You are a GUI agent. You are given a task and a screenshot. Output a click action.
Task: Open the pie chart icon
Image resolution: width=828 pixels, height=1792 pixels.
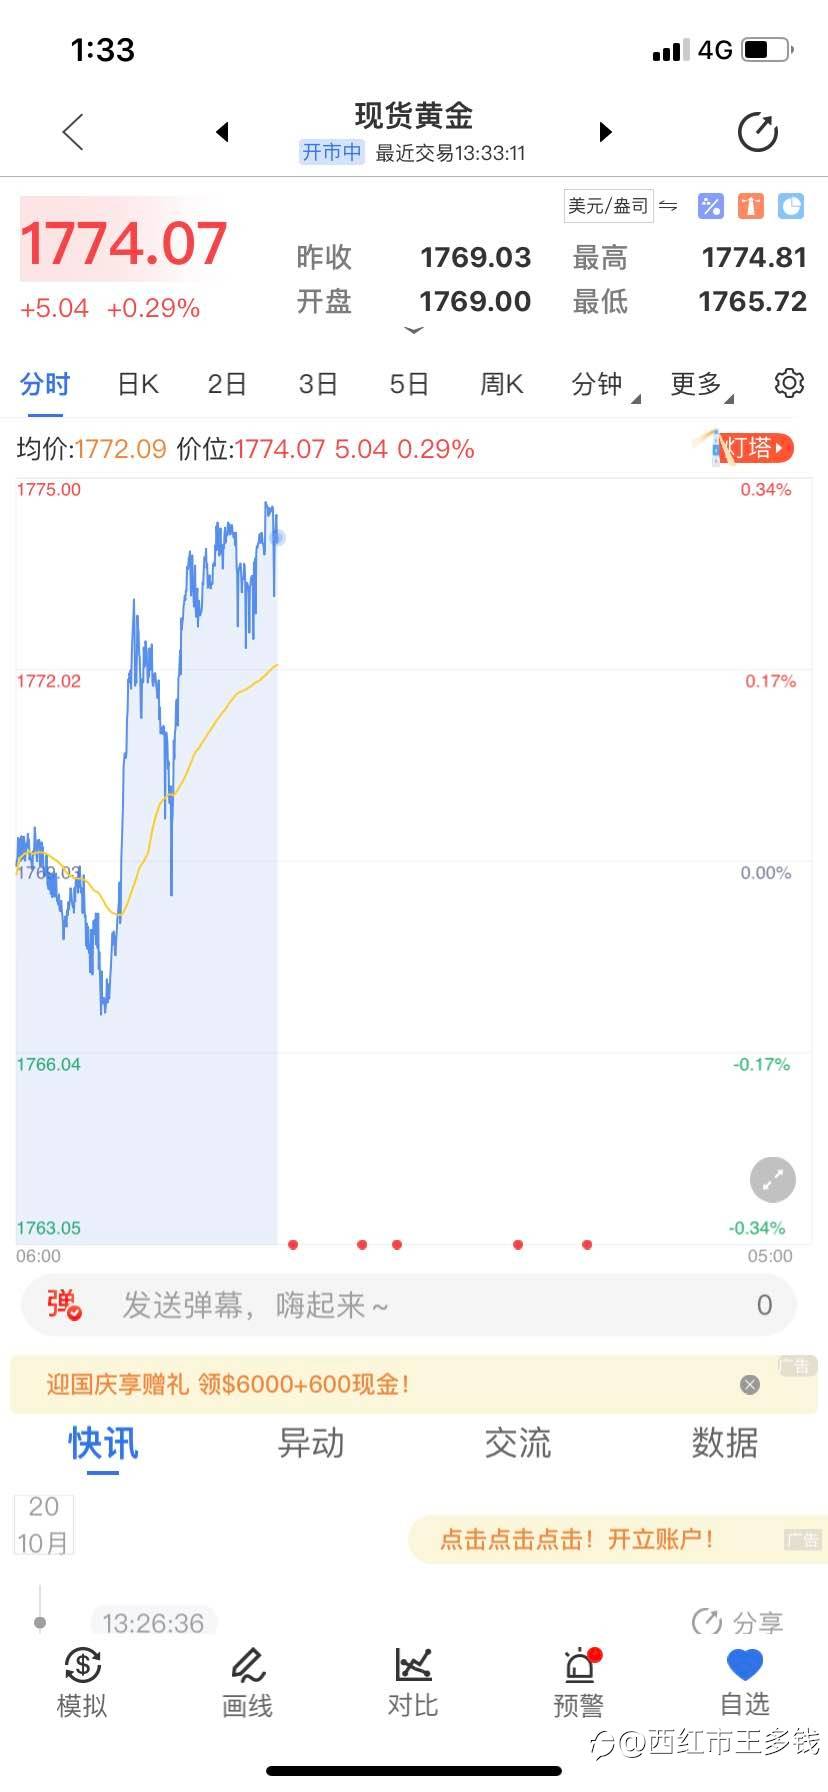click(791, 206)
